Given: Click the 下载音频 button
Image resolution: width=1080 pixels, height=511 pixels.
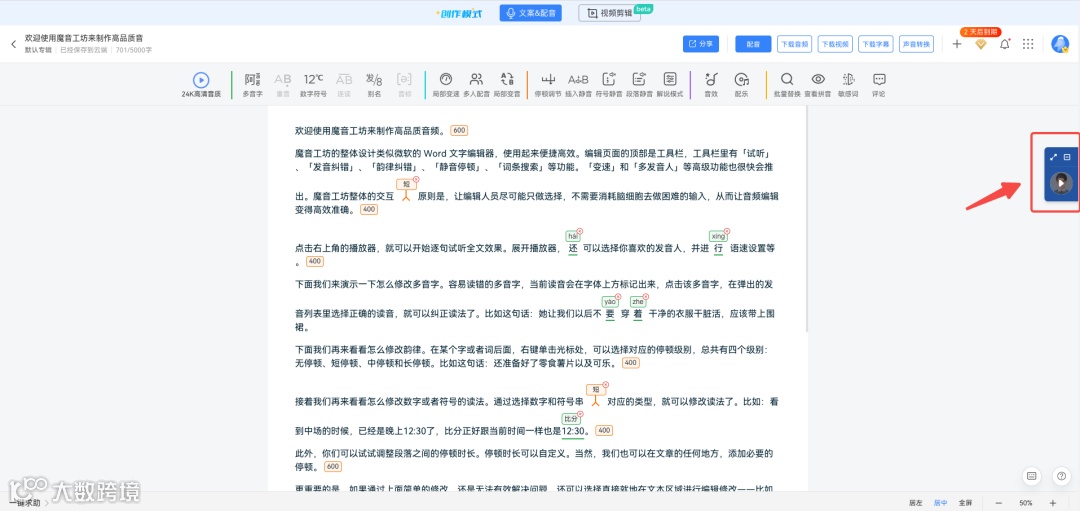Looking at the screenshot, I should (794, 44).
